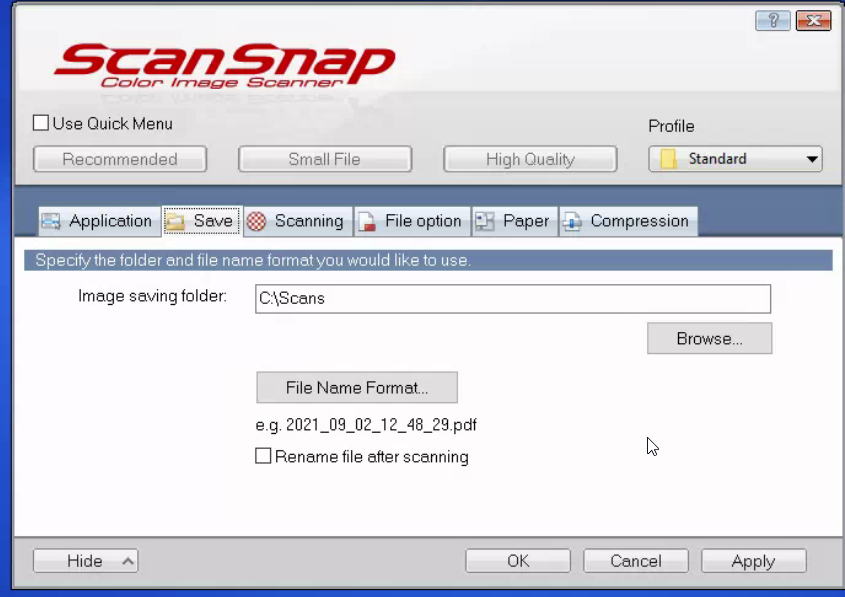This screenshot has height=597, width=845.
Task: Click the Profile label
Action: [671, 126]
